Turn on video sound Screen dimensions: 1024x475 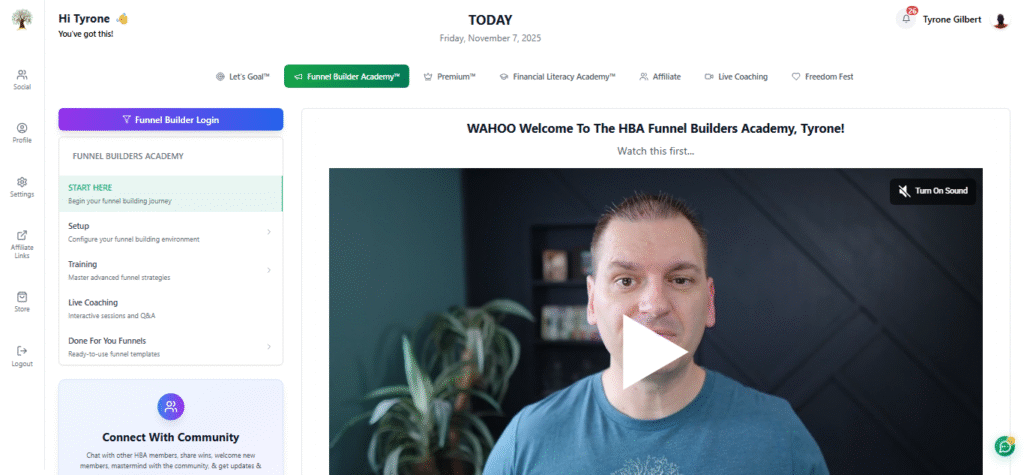coord(933,191)
